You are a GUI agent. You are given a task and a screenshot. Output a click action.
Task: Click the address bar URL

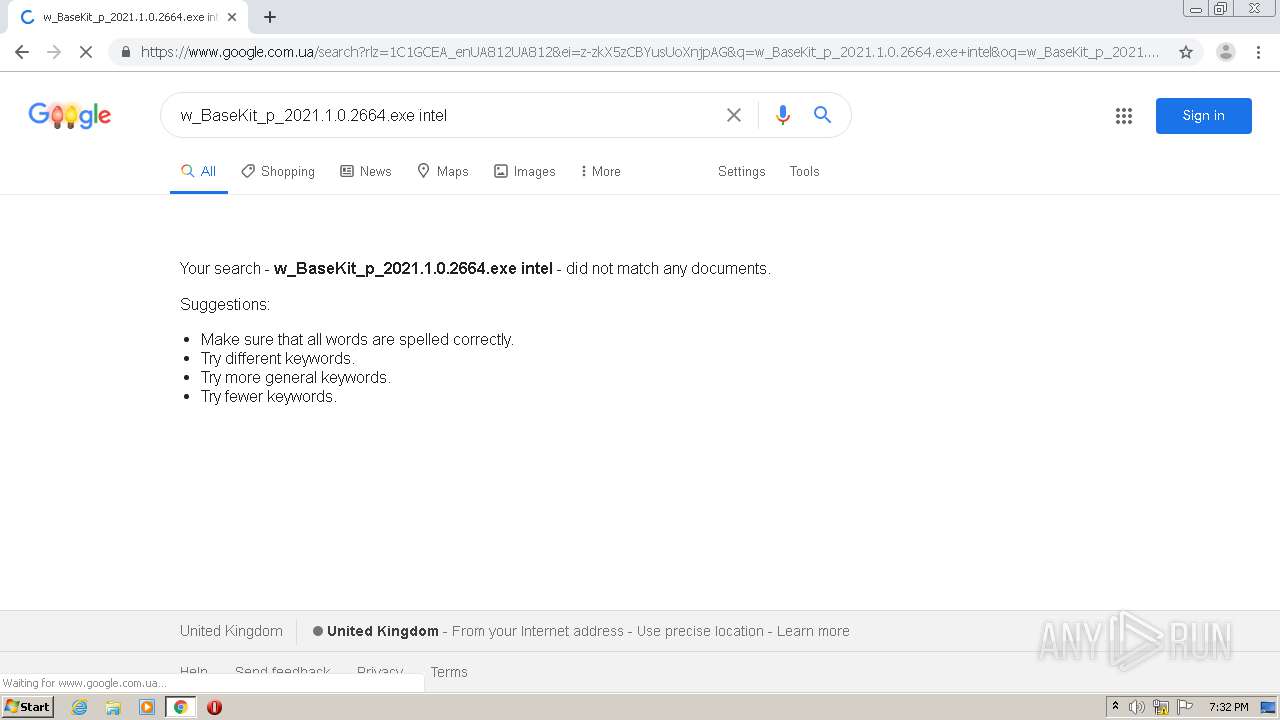(x=650, y=52)
